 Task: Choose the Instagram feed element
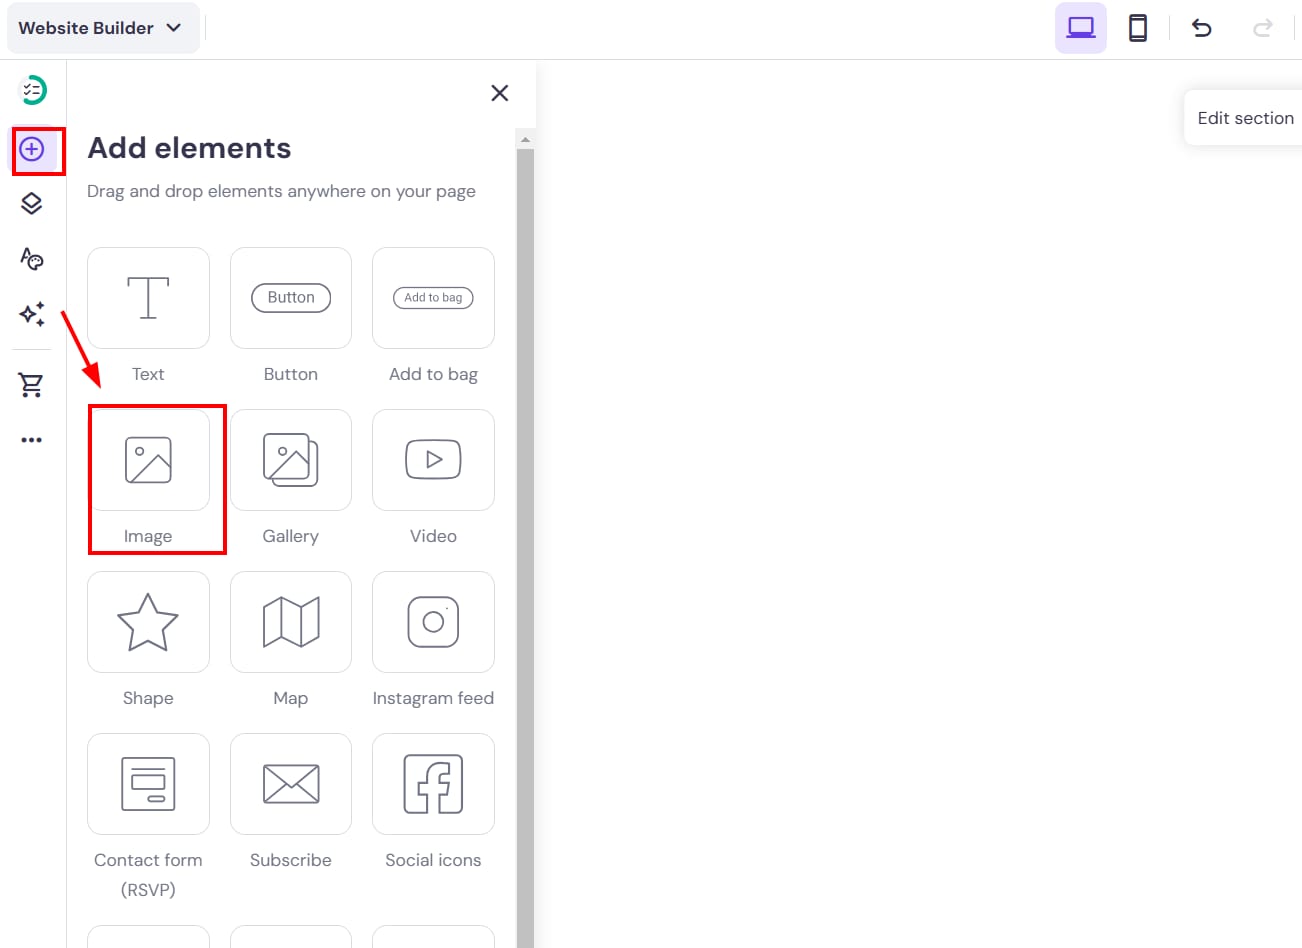point(433,622)
